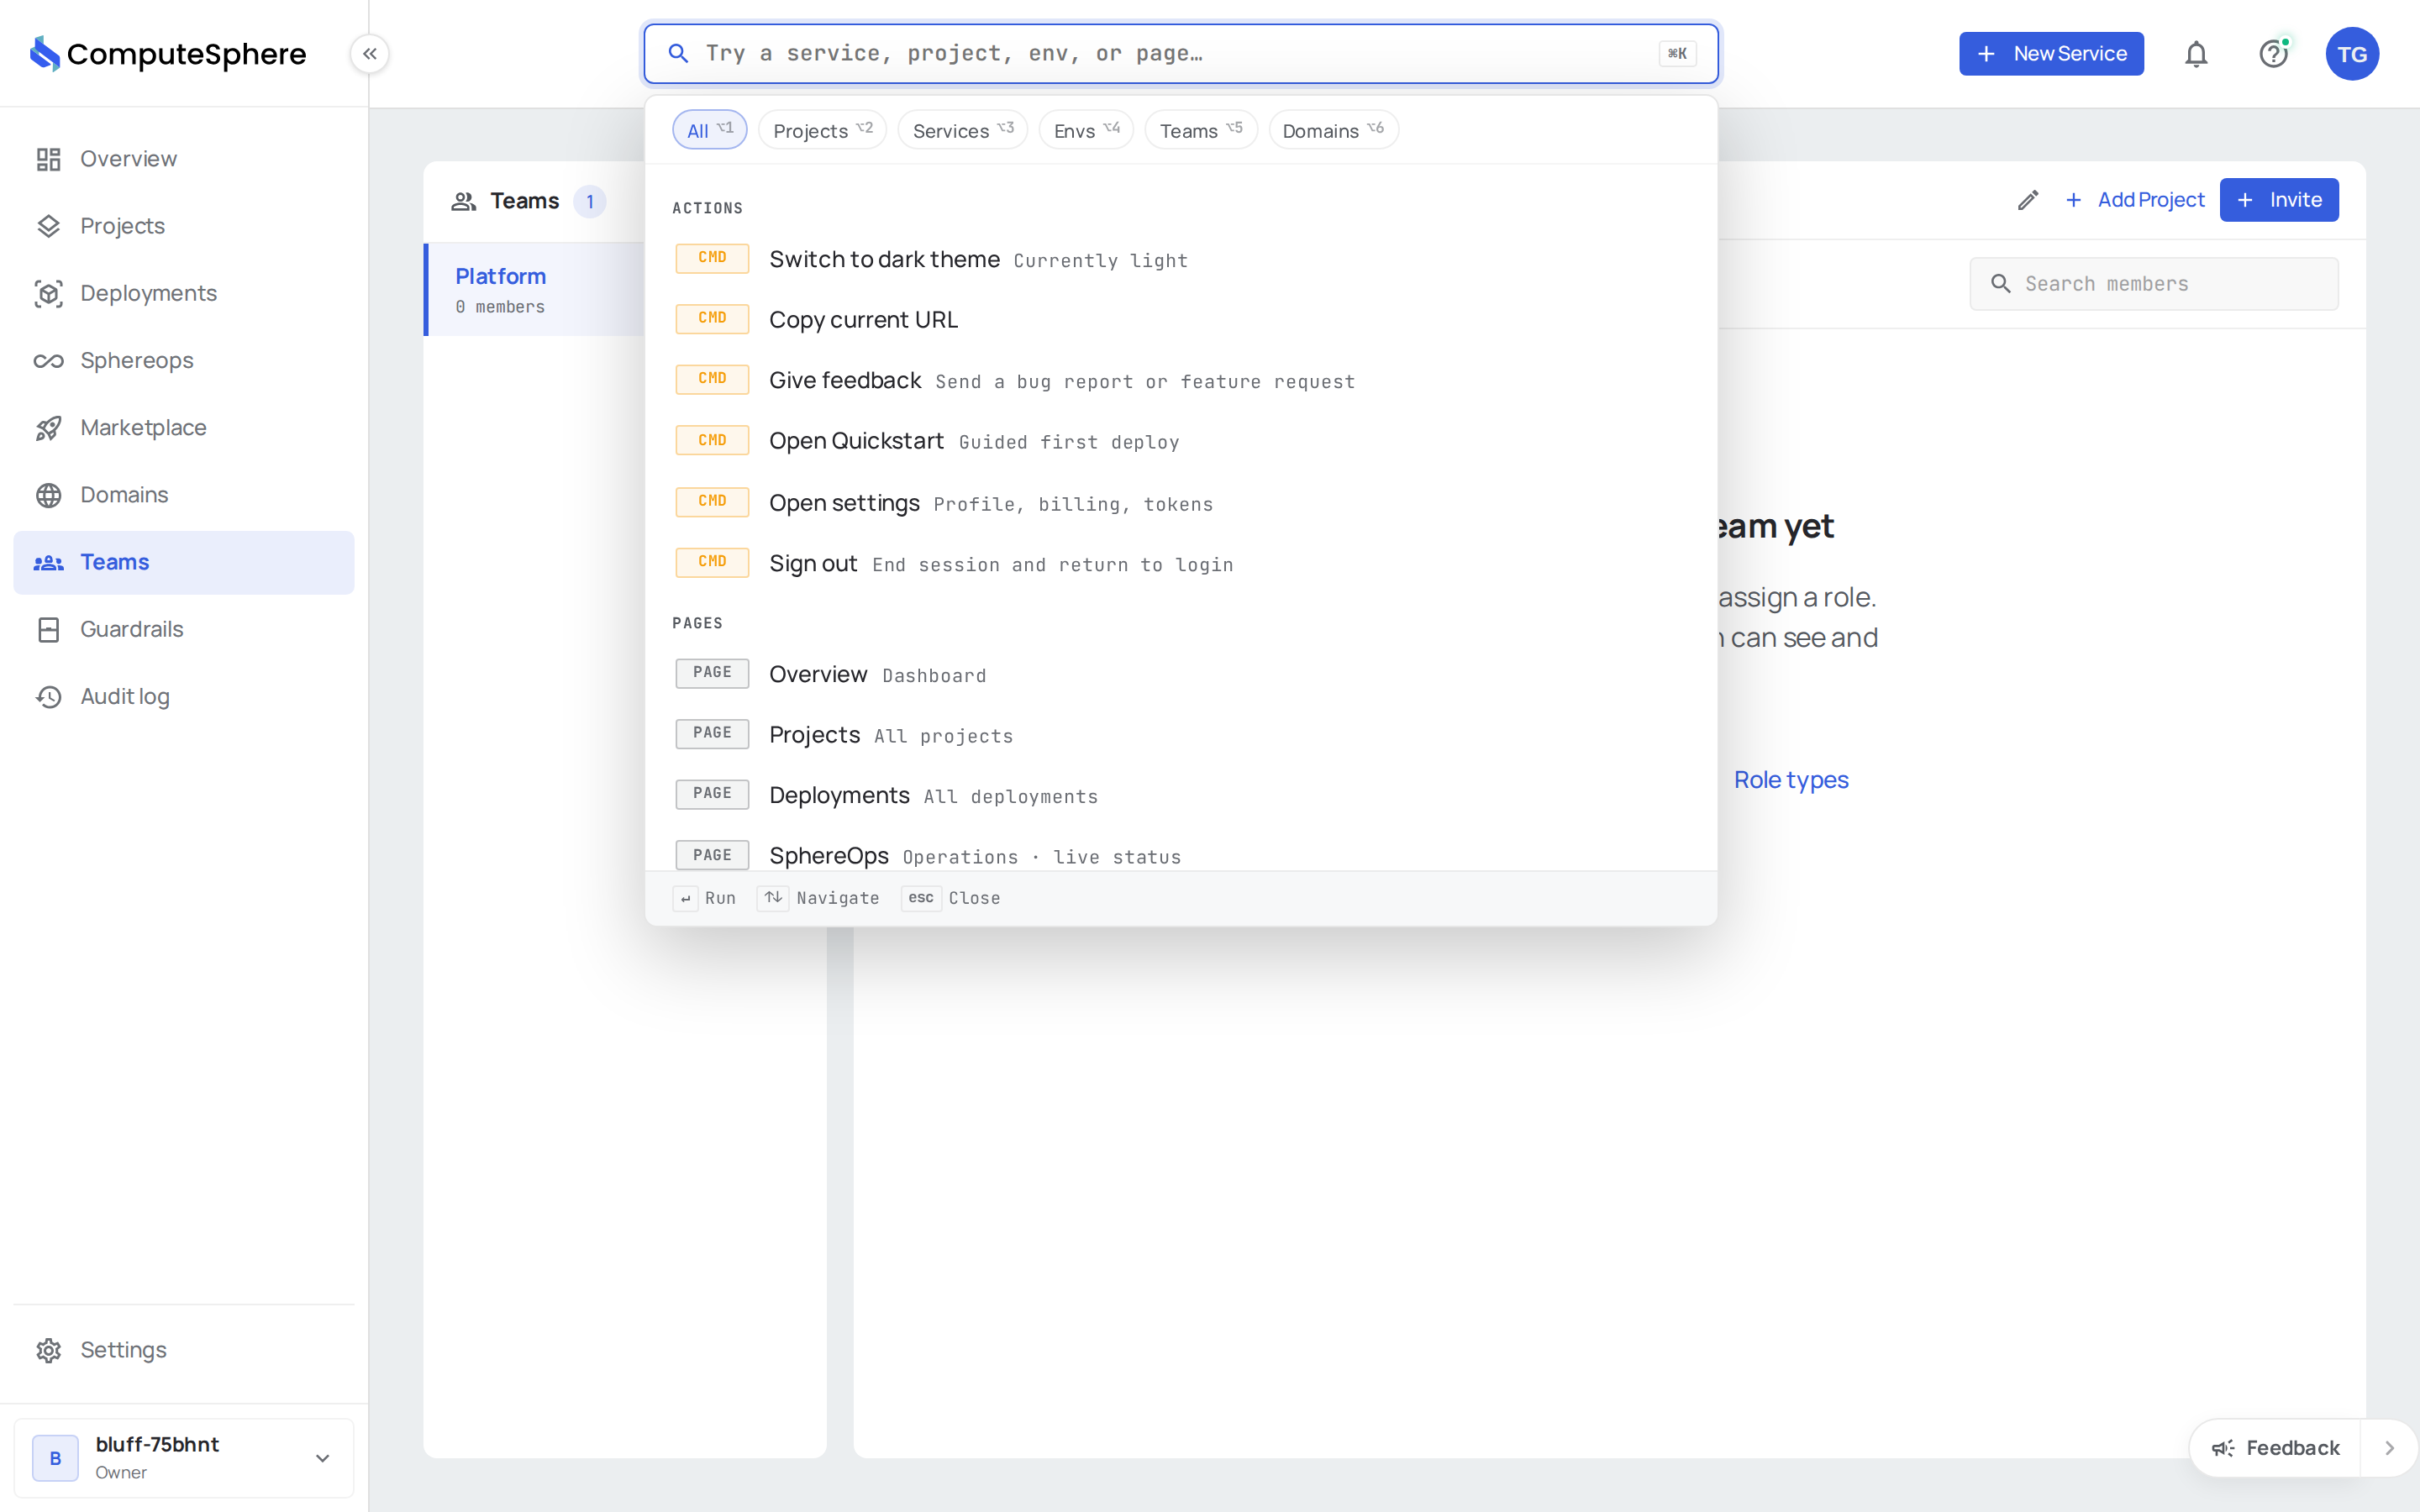Screen dimensions: 2420x1512
Task: Go to the Overview Dashboard page result
Action: (1180, 674)
